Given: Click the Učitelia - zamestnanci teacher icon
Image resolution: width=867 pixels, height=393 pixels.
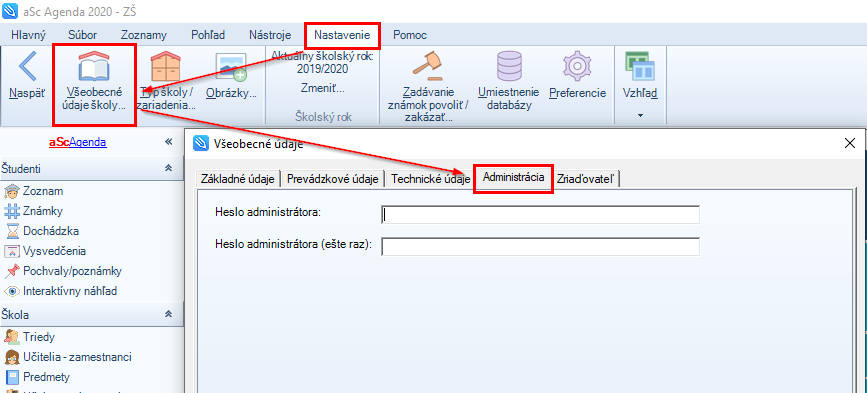Looking at the screenshot, I should [12, 357].
